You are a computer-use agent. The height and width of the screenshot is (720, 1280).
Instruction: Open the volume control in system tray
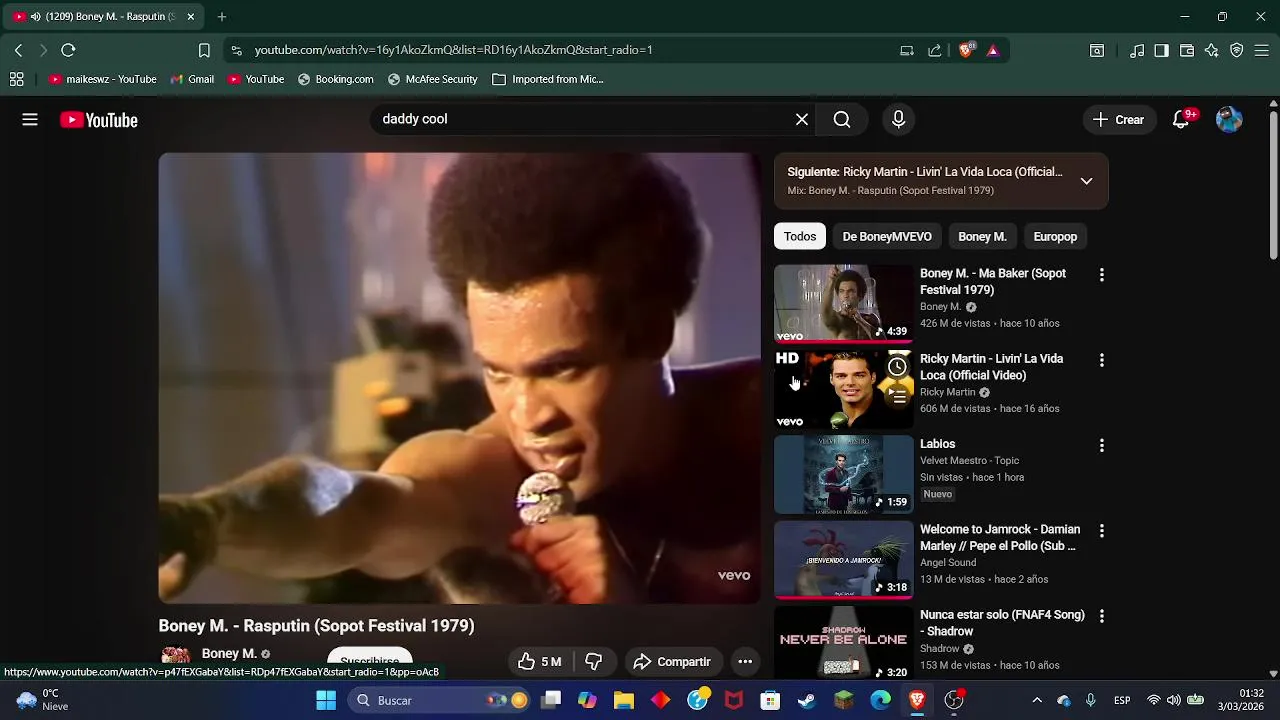coord(1173,700)
